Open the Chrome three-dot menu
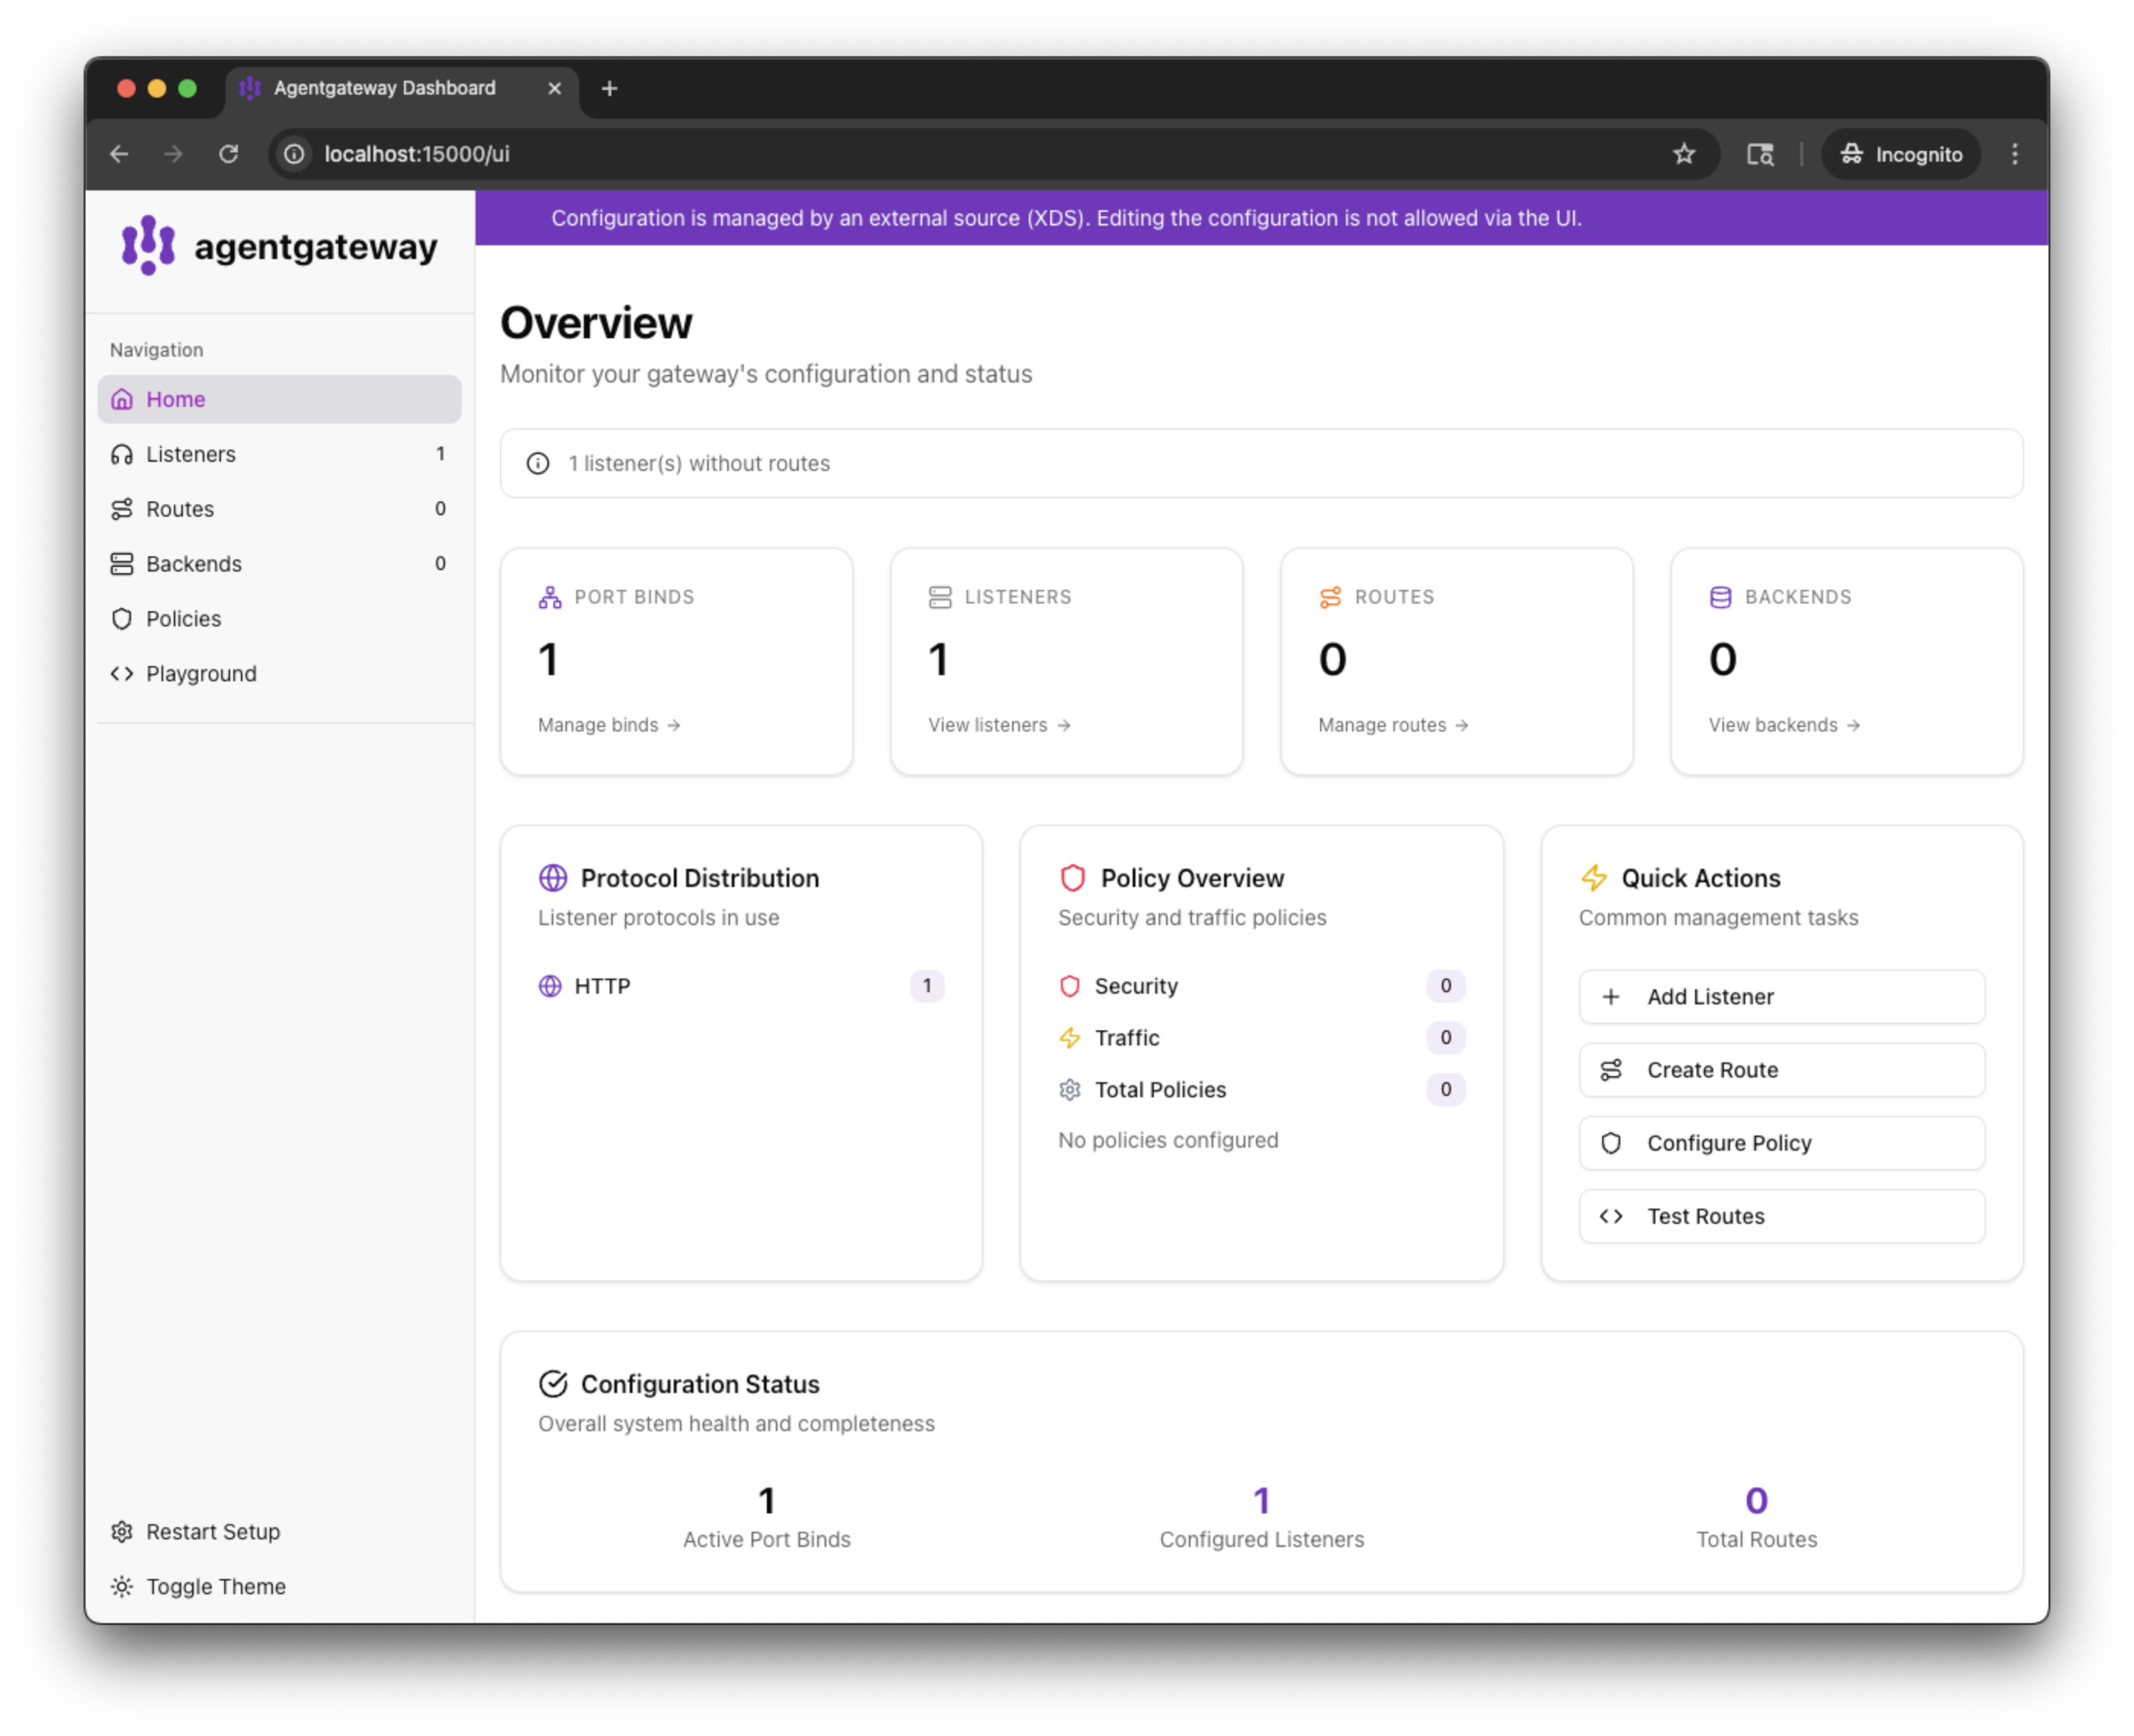The width and height of the screenshot is (2134, 1736). click(2015, 154)
